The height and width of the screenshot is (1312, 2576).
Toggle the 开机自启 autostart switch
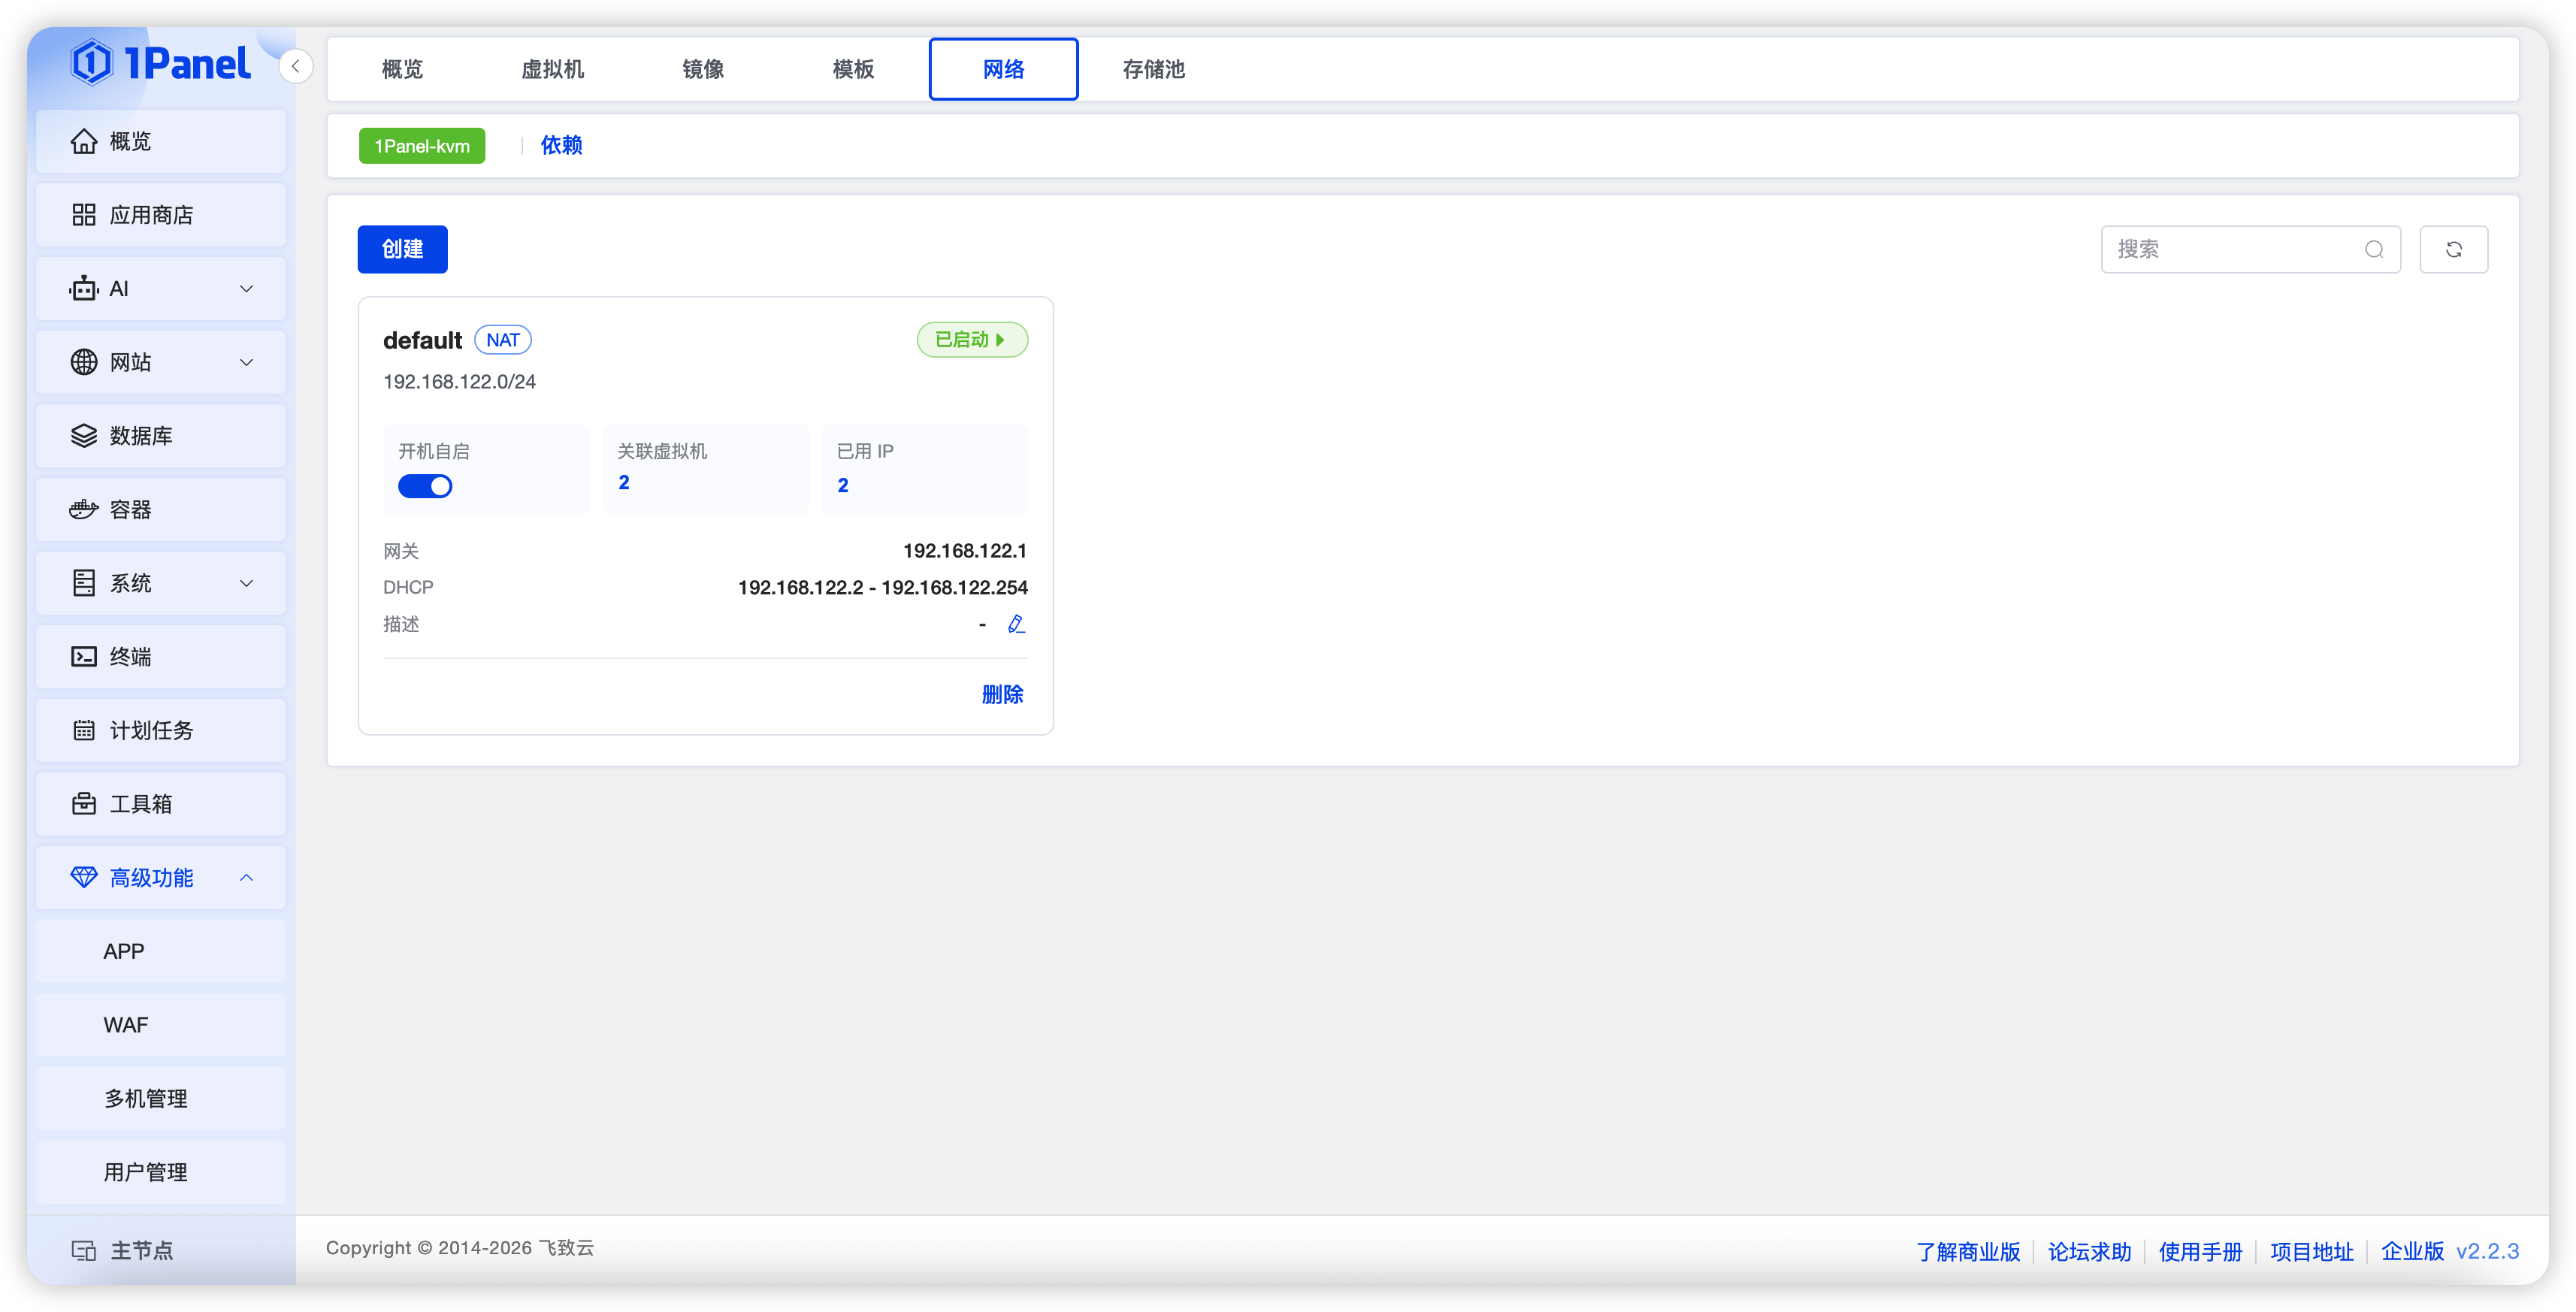pyautogui.click(x=425, y=486)
